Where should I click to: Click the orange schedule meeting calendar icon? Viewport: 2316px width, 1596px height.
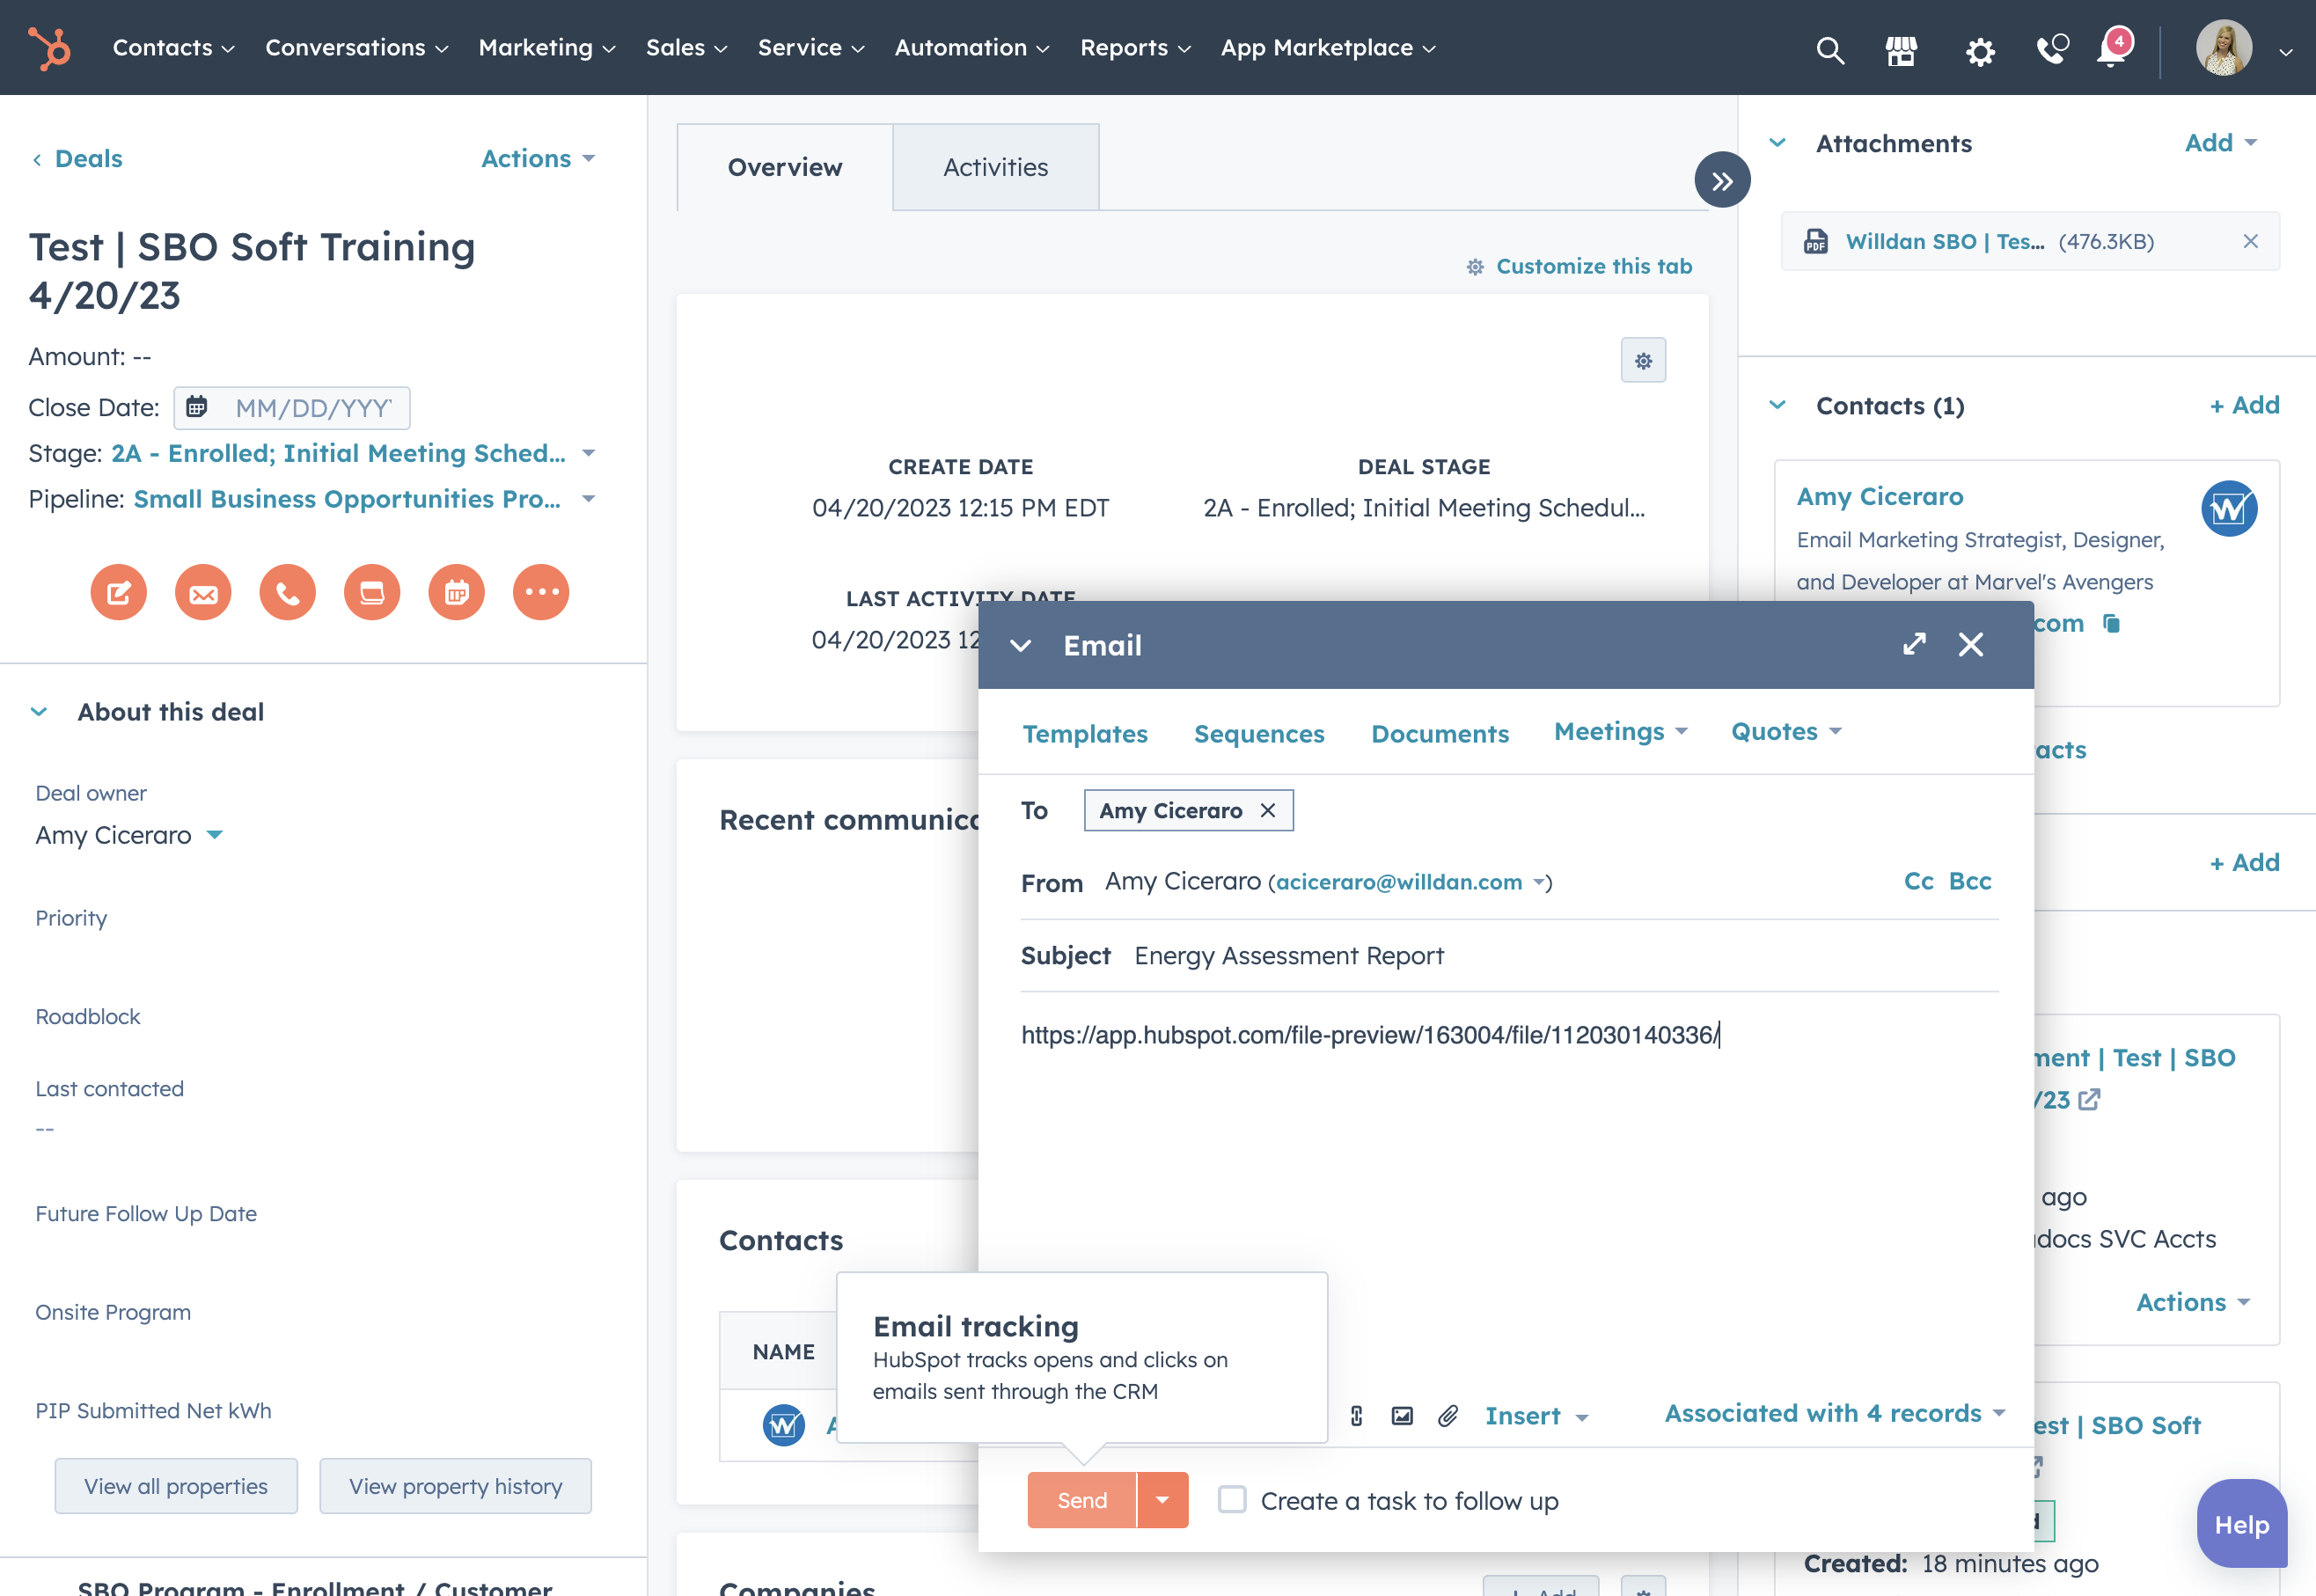pyautogui.click(x=457, y=593)
